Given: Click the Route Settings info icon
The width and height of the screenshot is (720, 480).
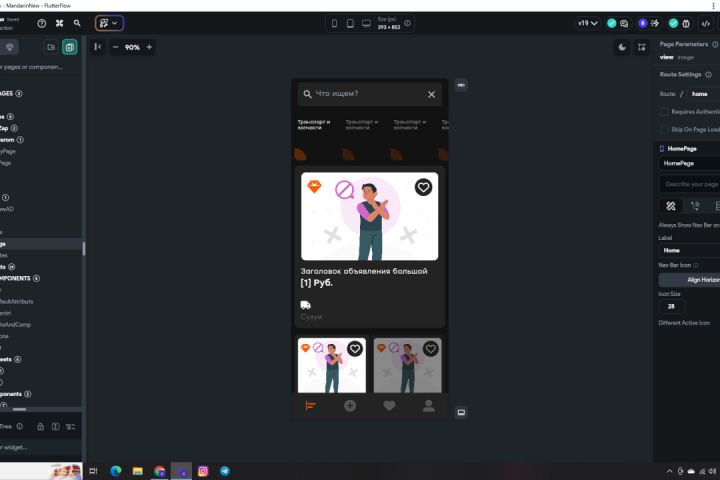Looking at the screenshot, I should [709, 74].
